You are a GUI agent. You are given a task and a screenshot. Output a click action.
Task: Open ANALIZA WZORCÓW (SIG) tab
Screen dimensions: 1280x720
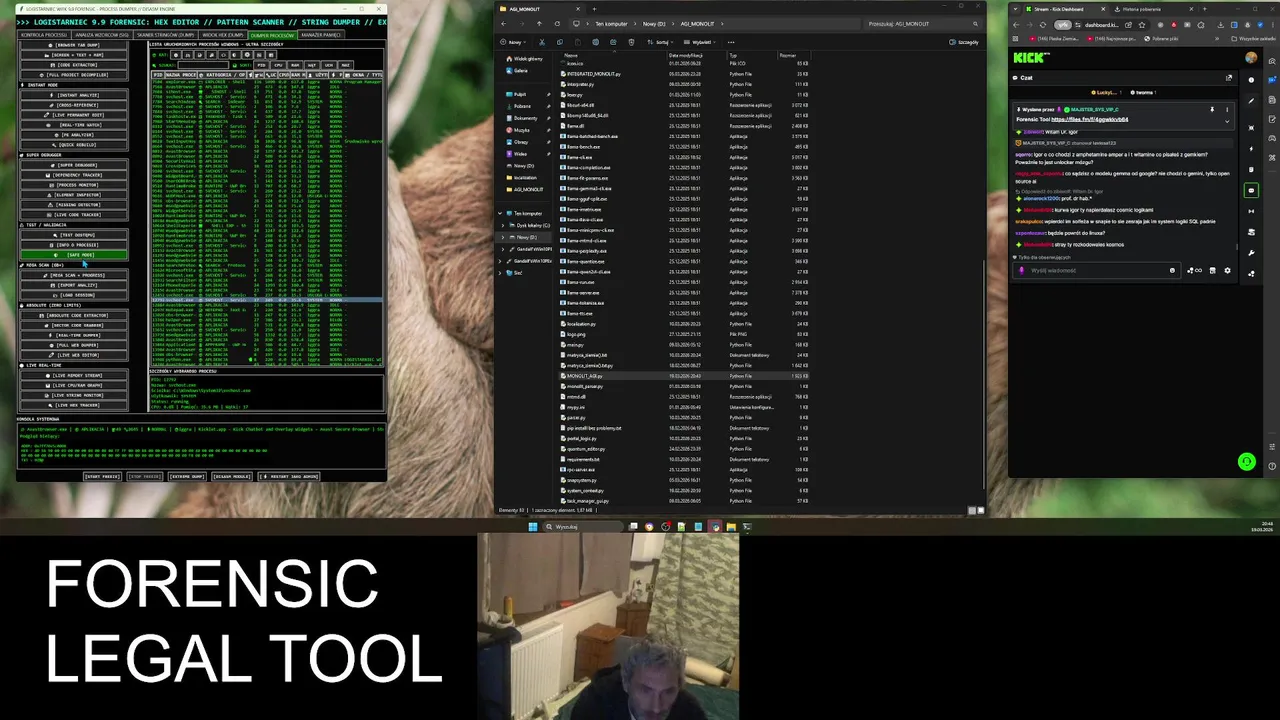pyautogui.click(x=102, y=35)
